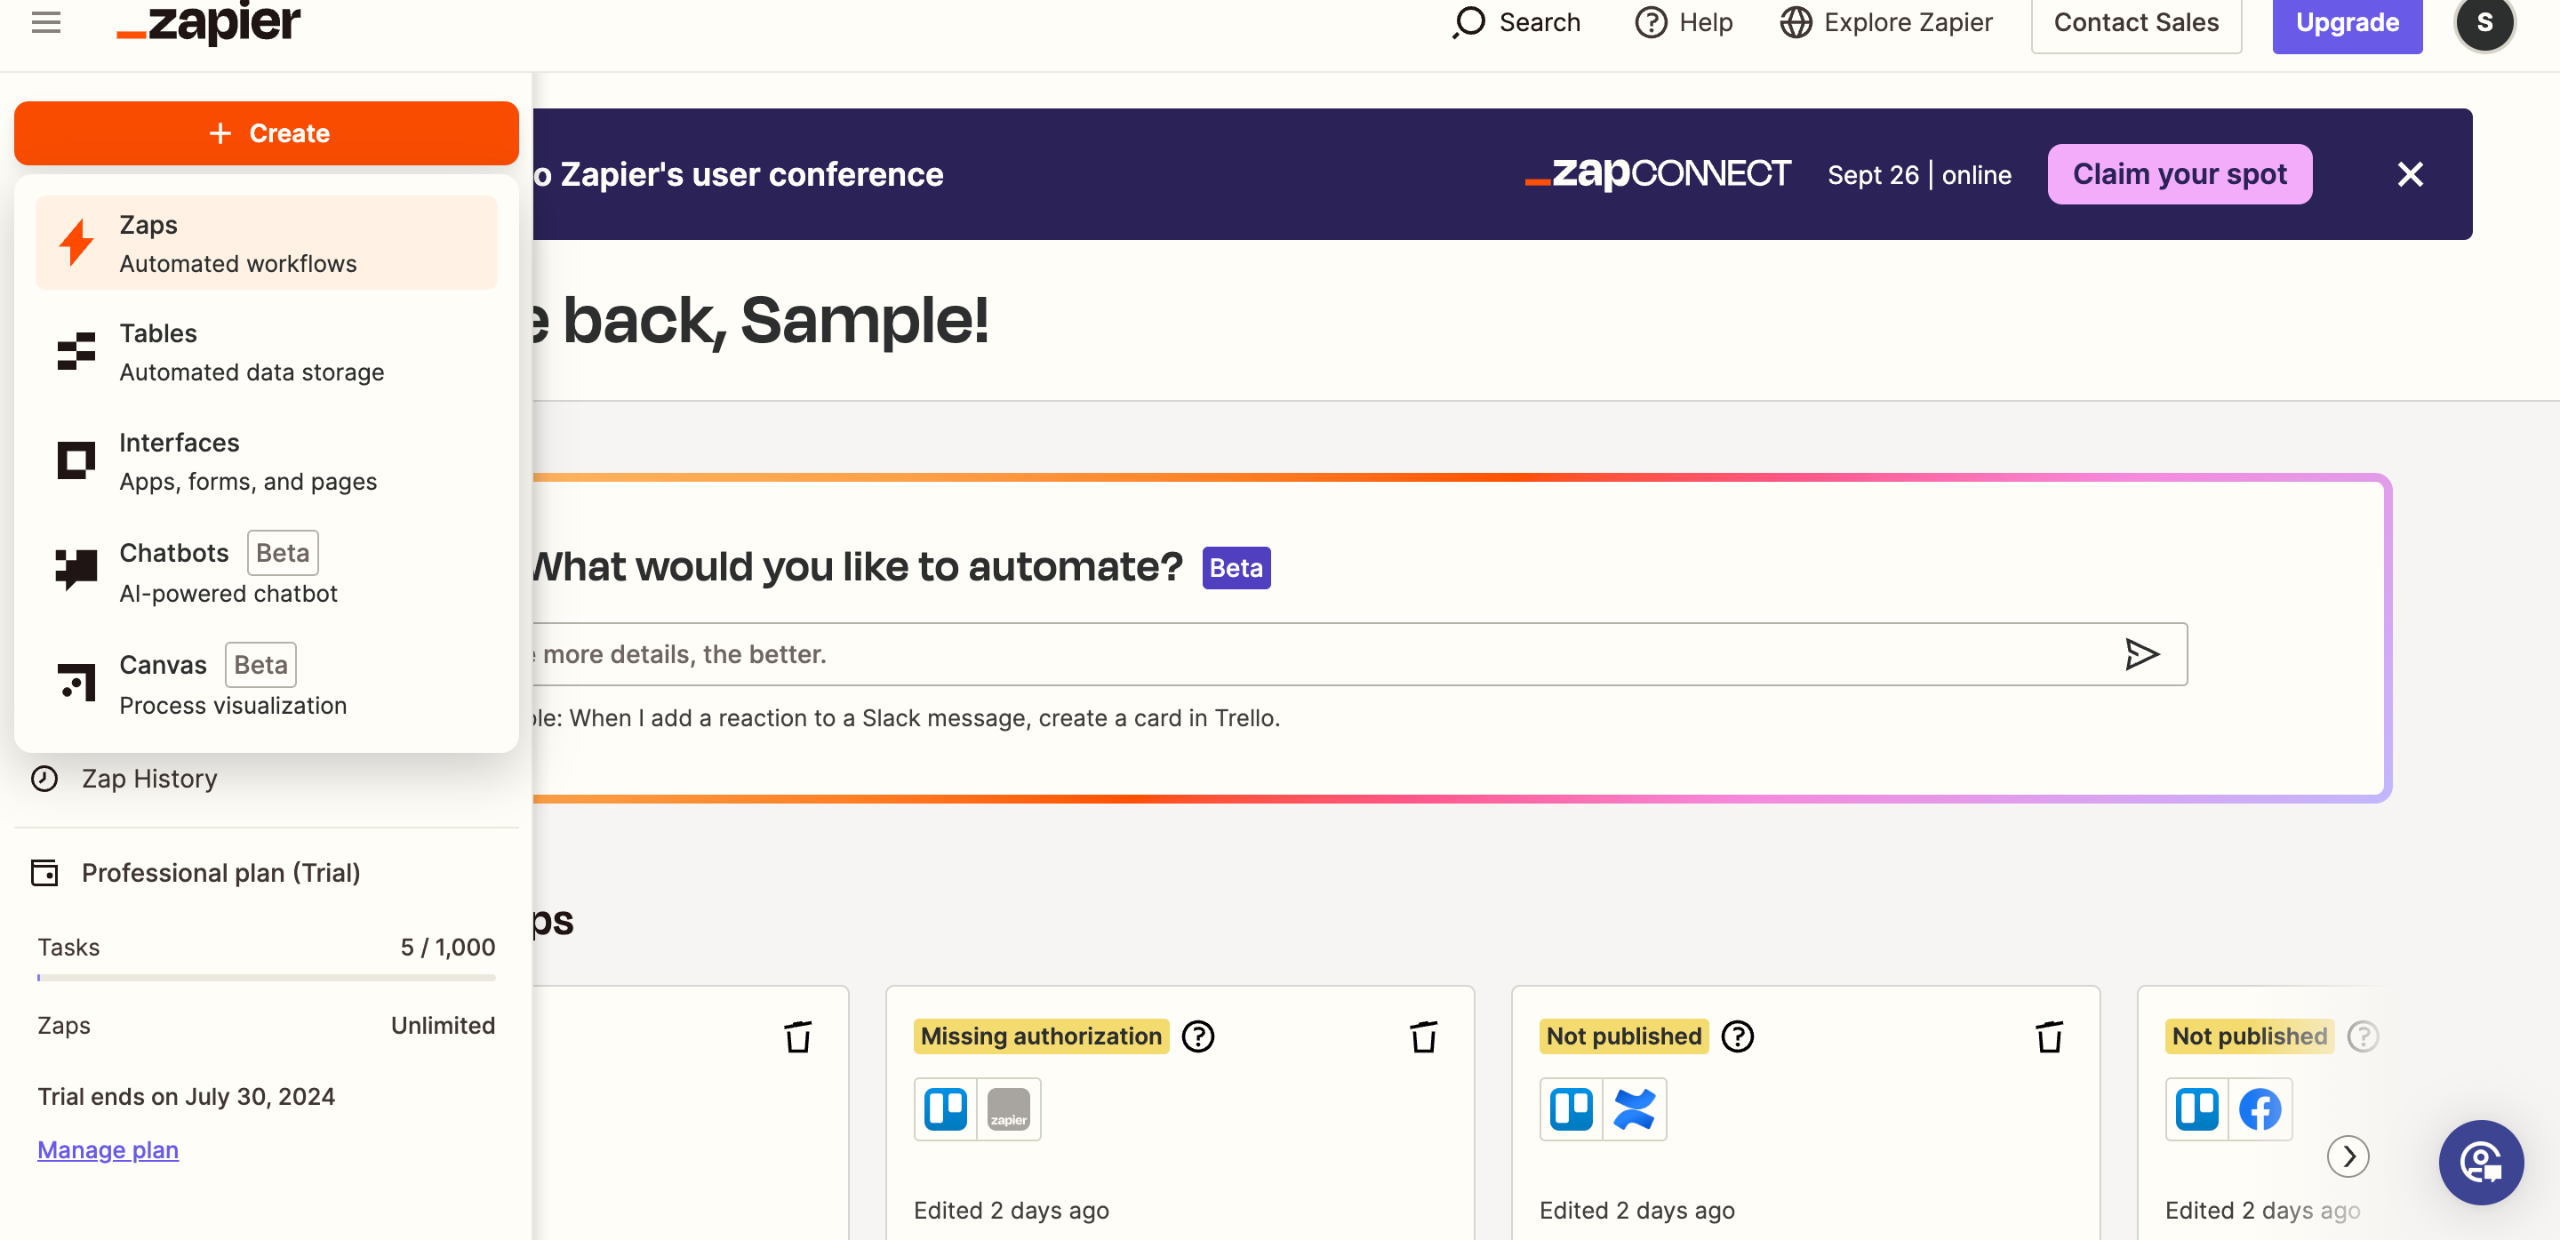
Task: Open the support chat bubble icon
Action: point(2481,1162)
